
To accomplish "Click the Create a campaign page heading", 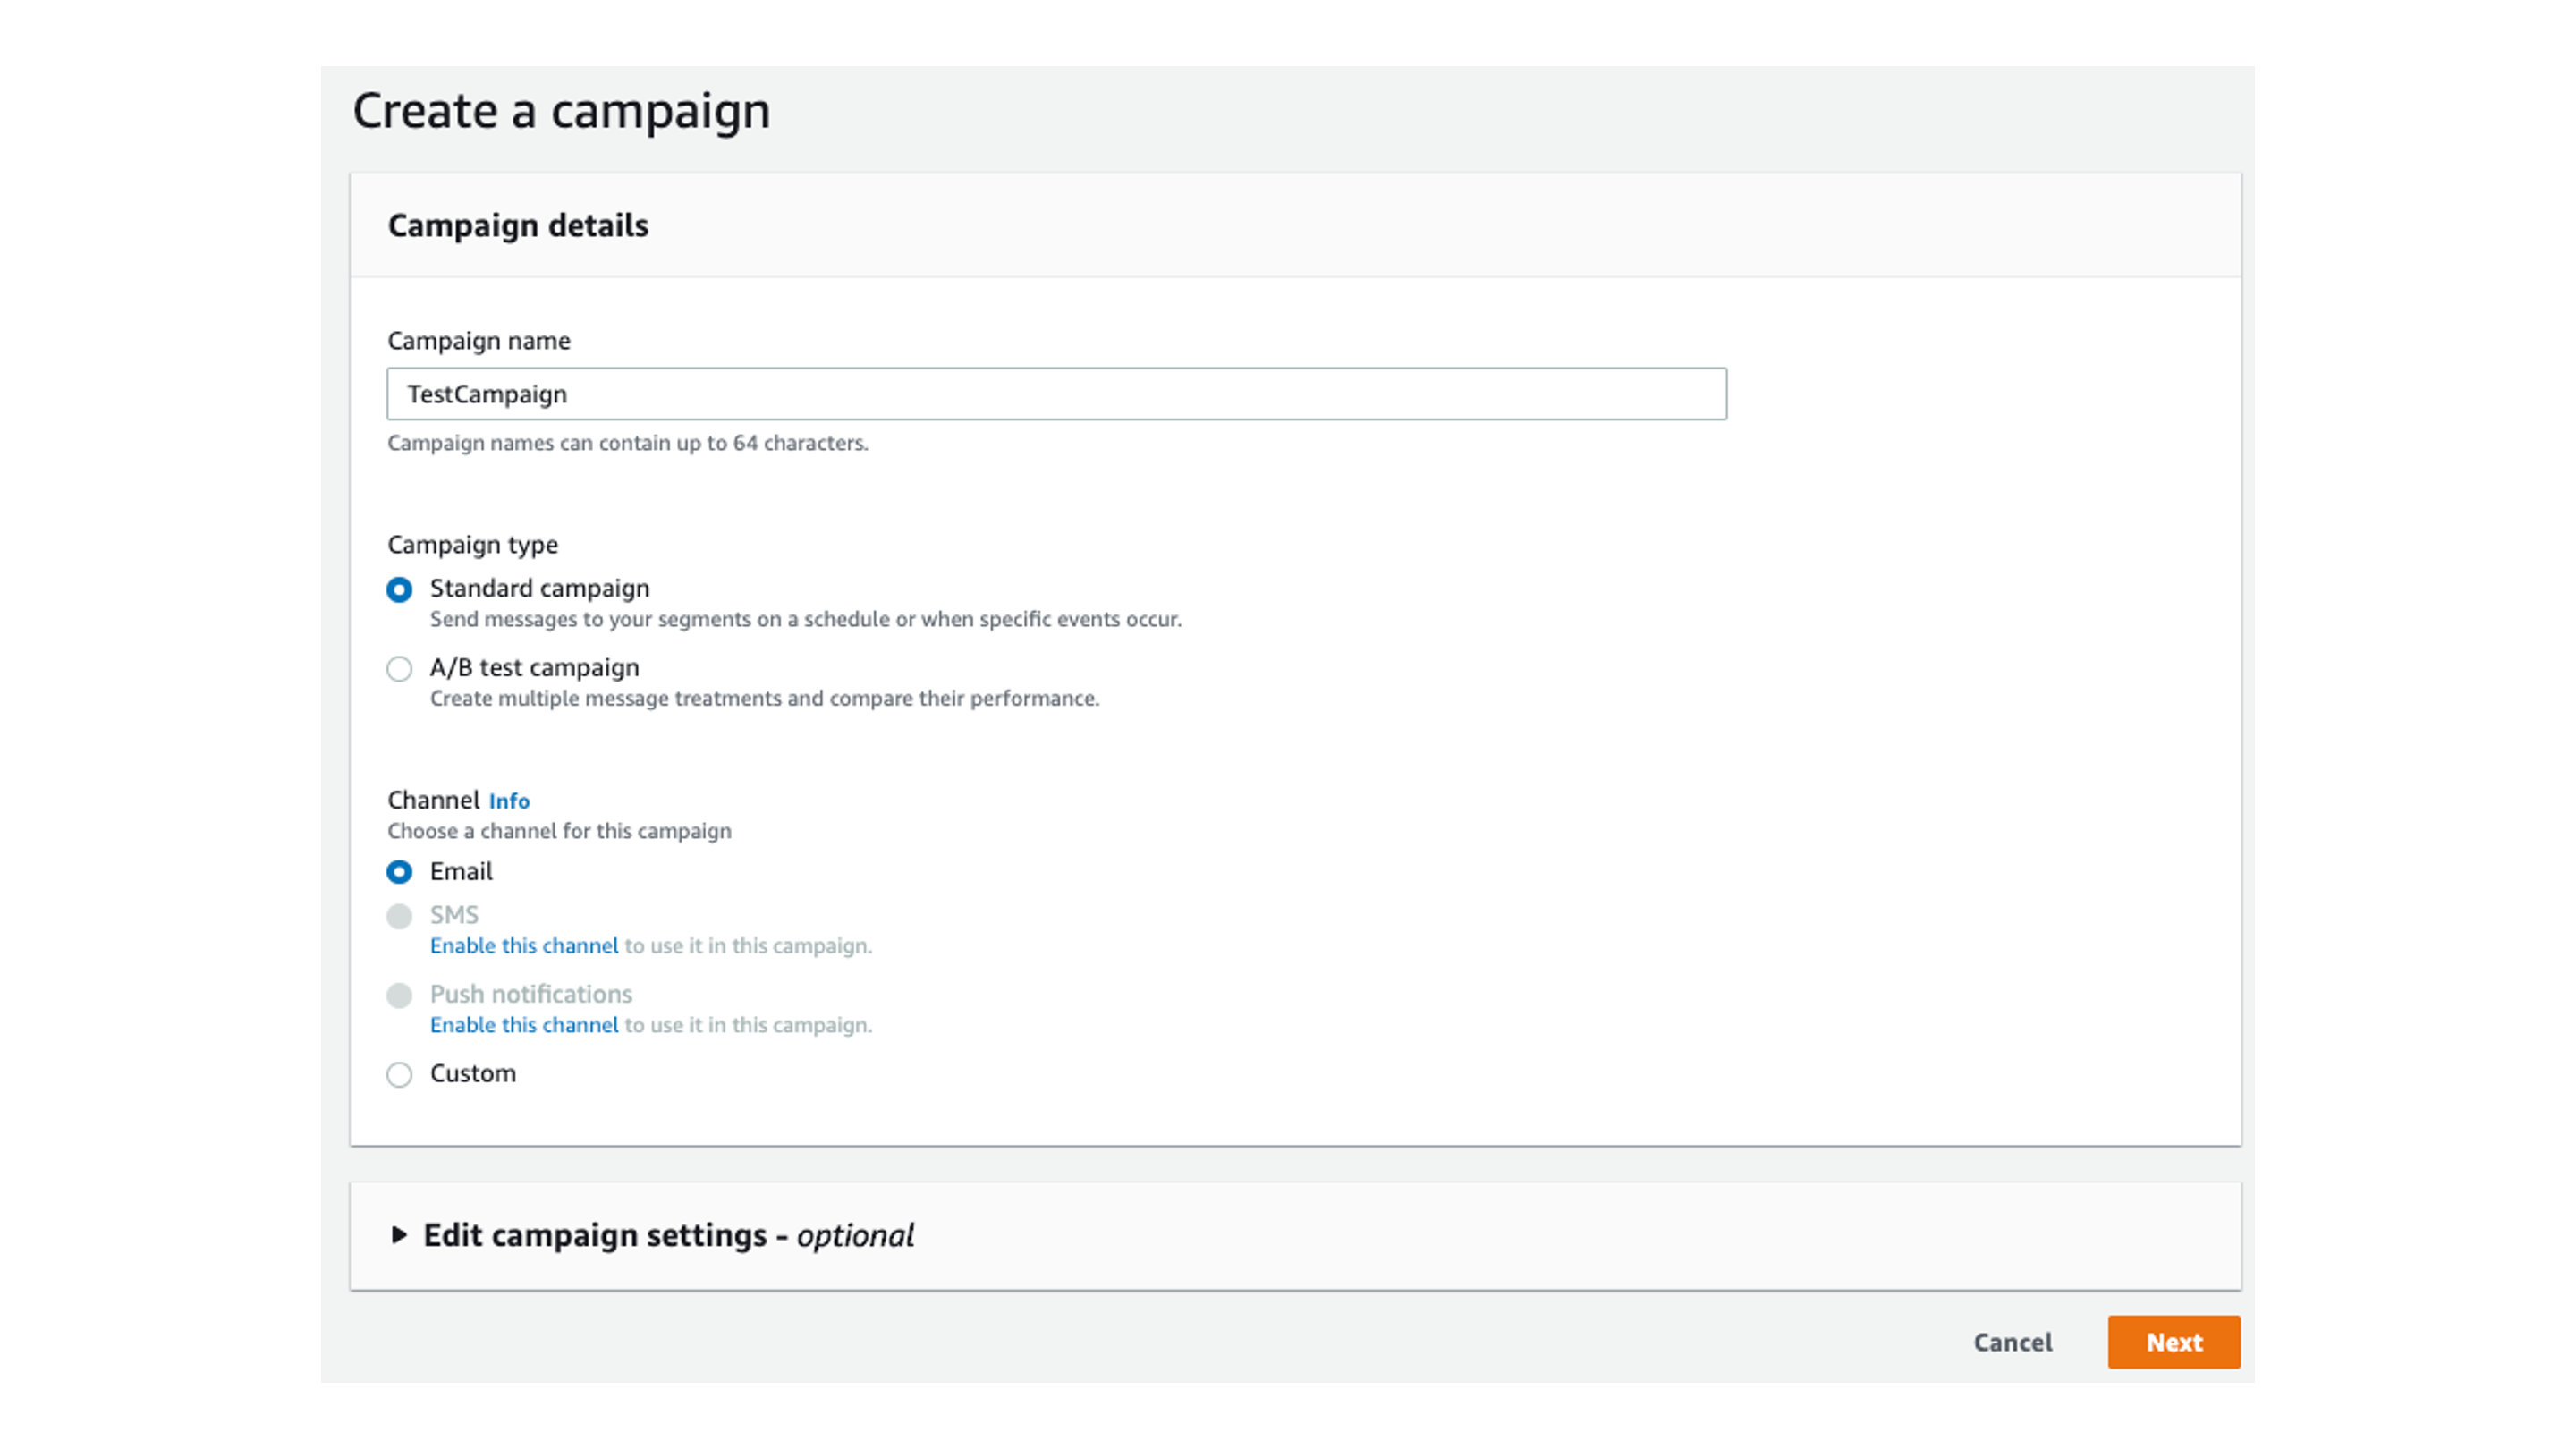I will pos(562,110).
